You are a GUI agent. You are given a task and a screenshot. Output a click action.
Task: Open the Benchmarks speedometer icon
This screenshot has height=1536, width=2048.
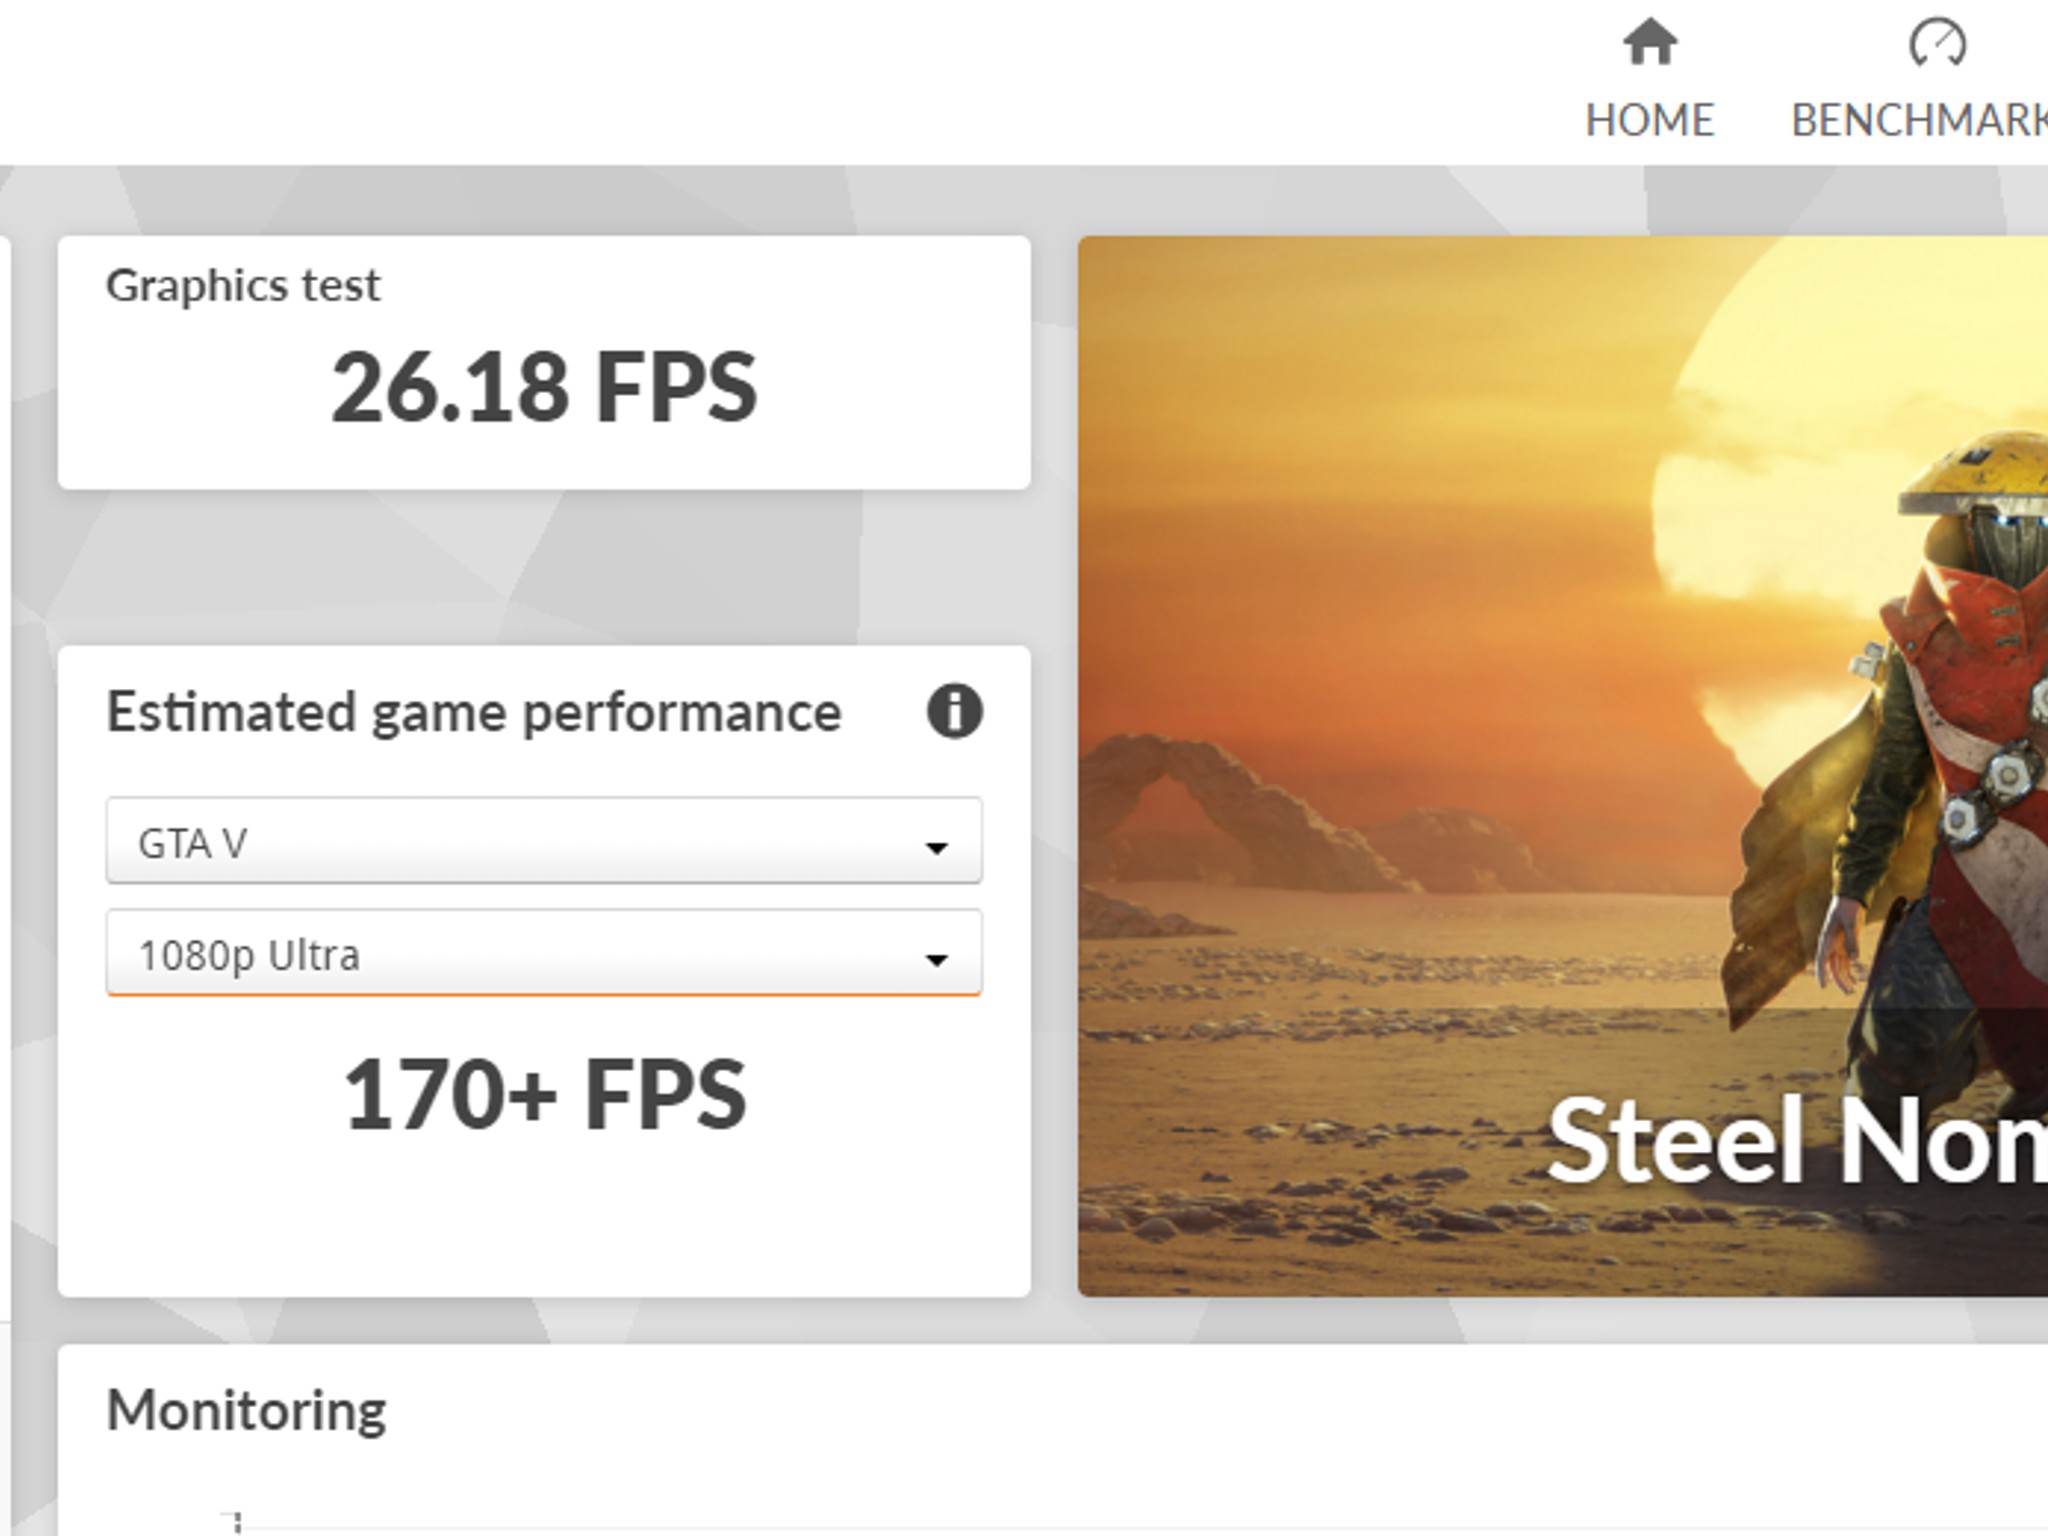click(x=1937, y=43)
